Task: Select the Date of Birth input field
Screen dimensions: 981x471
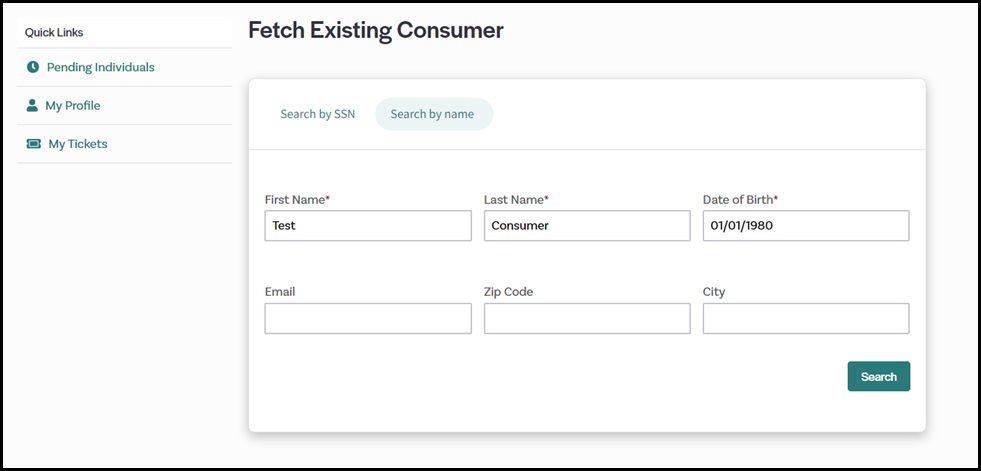Action: point(805,226)
